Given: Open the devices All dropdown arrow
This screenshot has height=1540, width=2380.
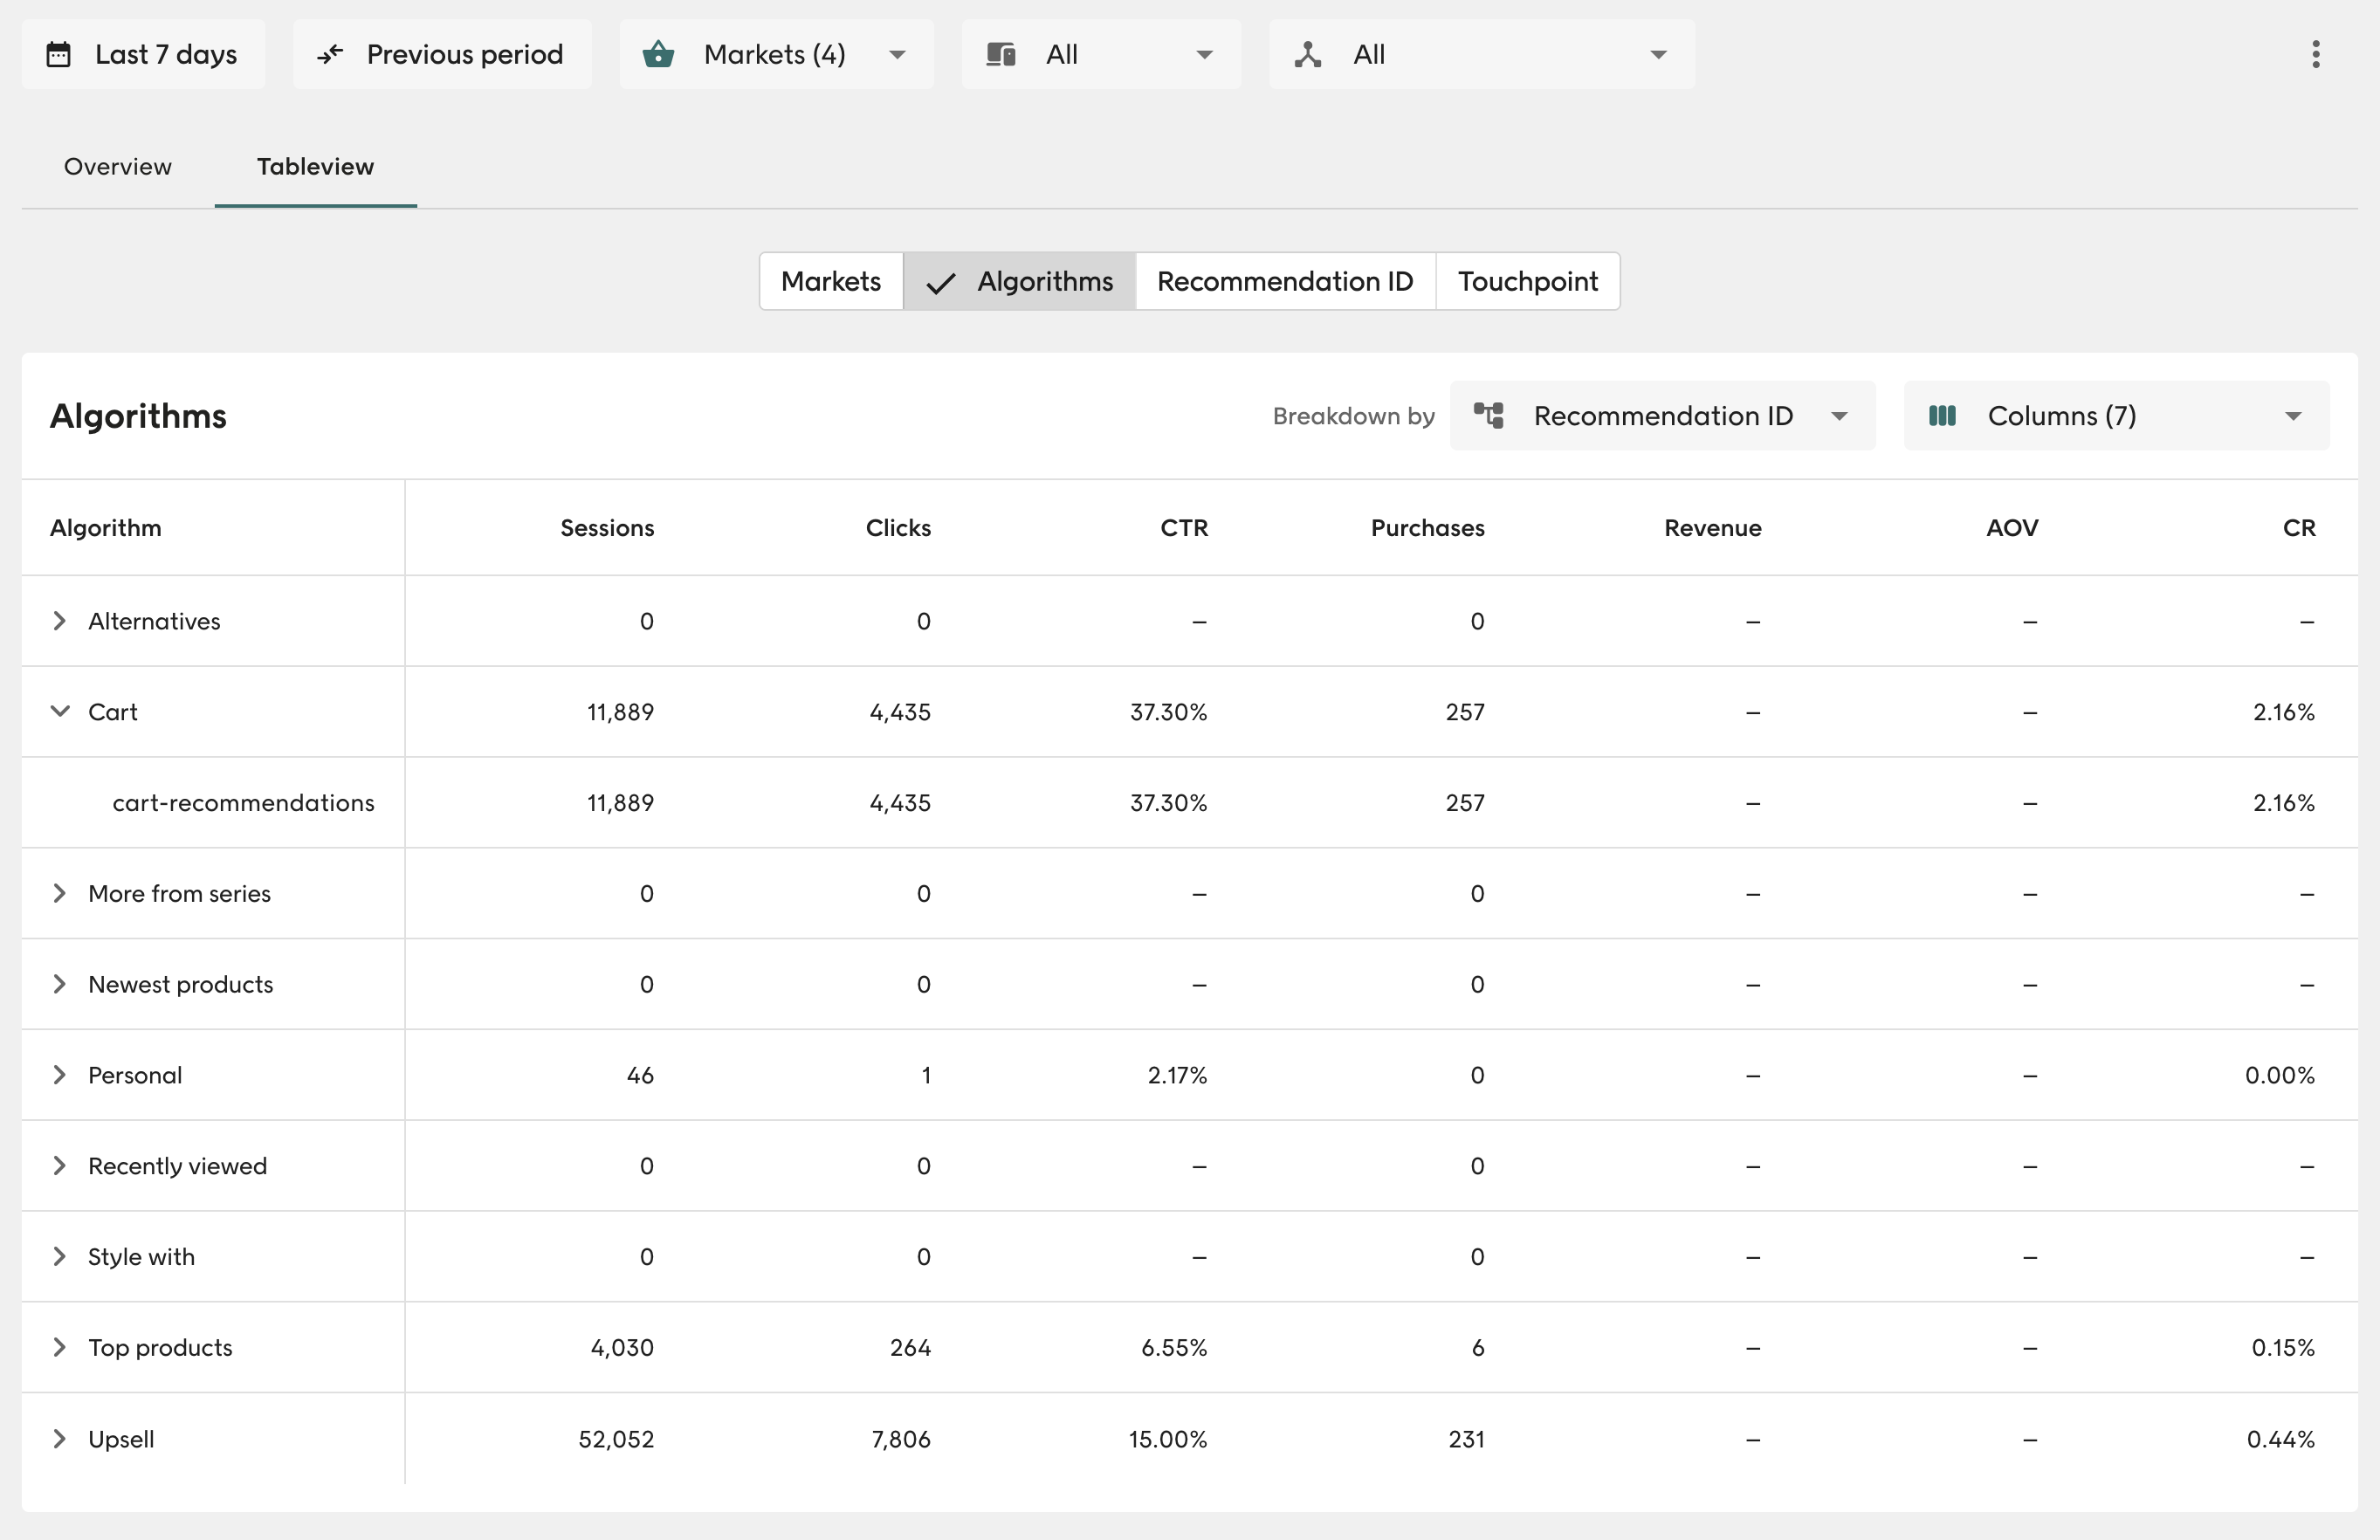Looking at the screenshot, I should pos(1205,55).
